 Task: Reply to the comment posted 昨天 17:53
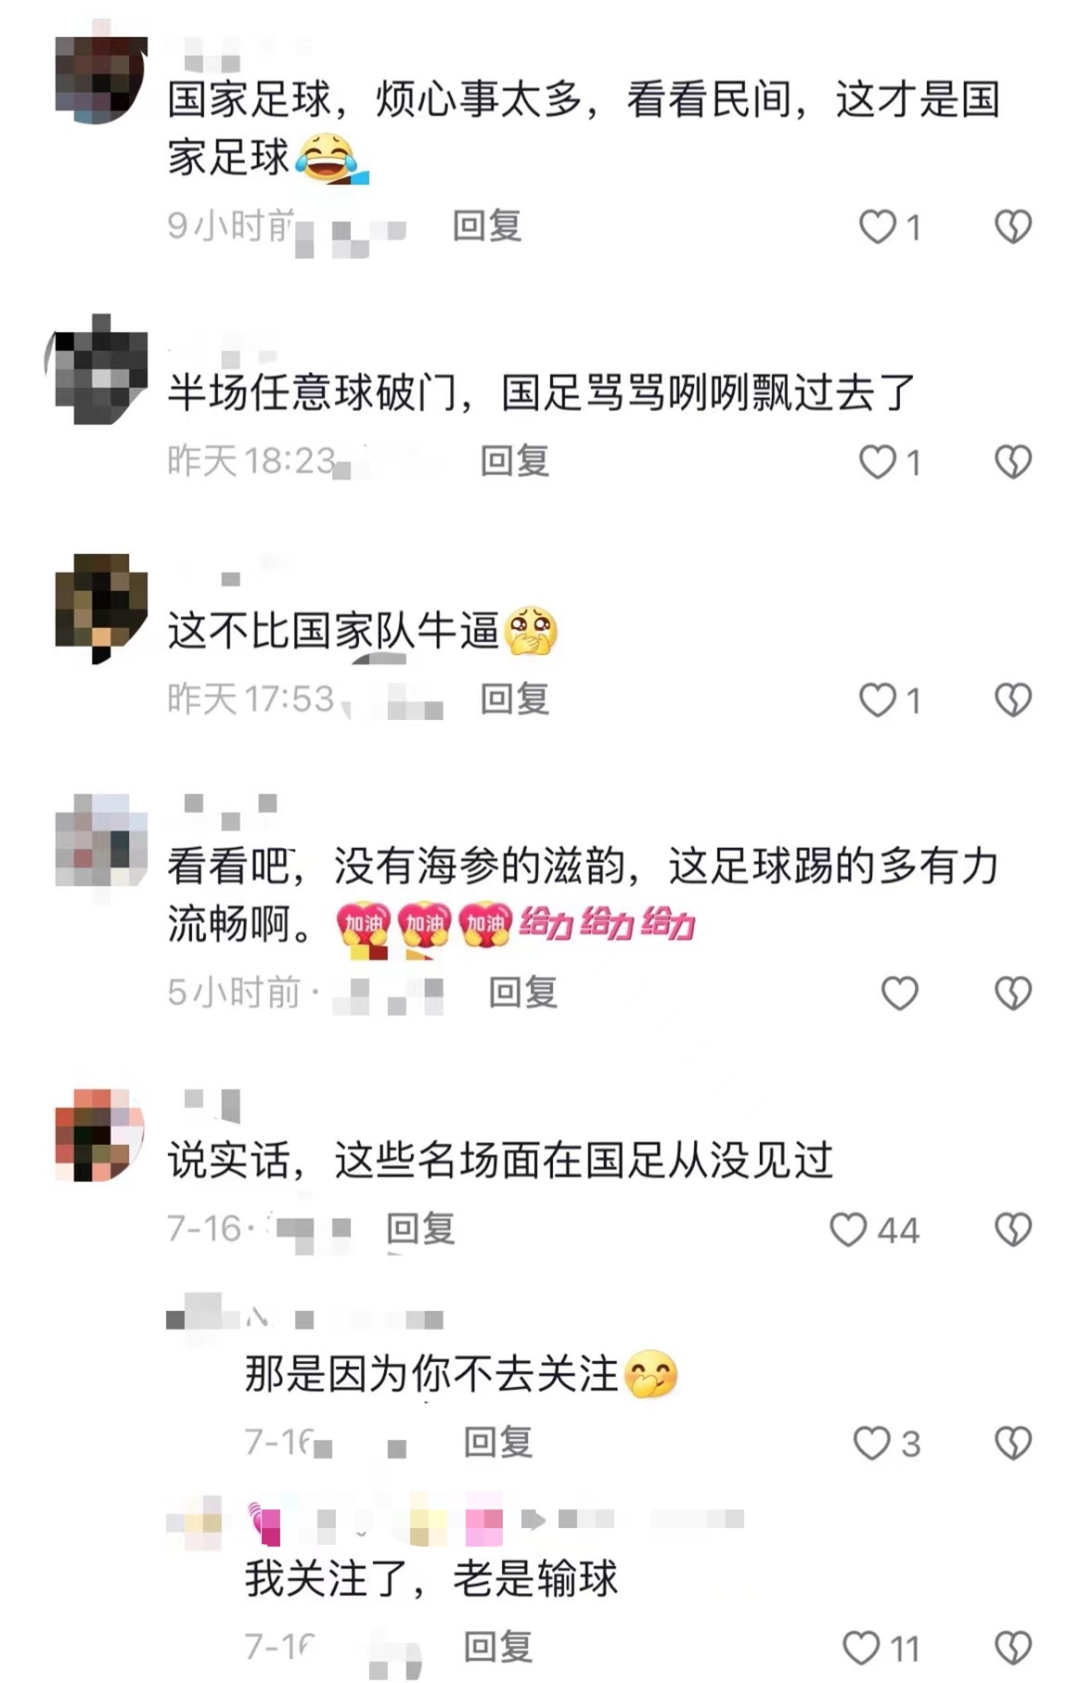[x=515, y=699]
